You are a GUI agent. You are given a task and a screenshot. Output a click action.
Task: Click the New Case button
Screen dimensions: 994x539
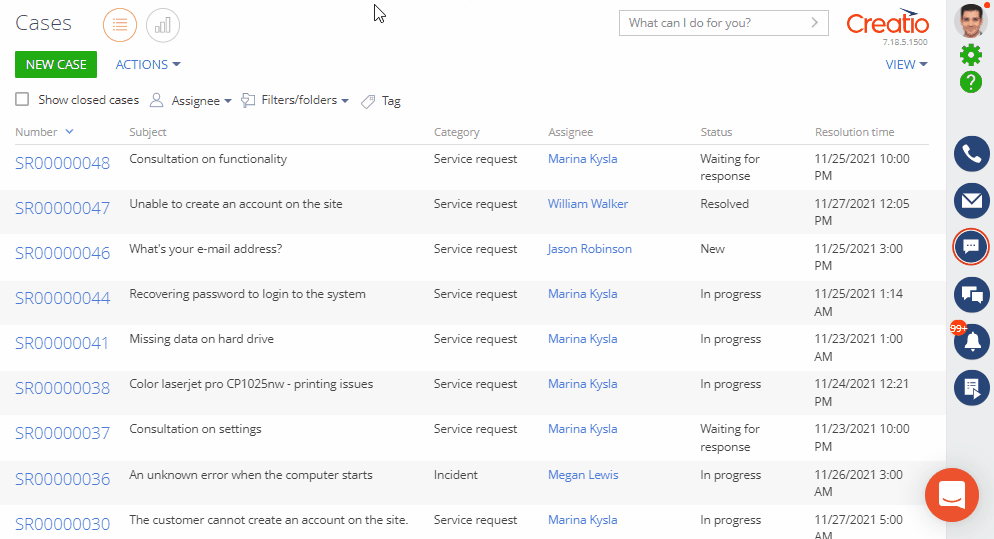56,65
